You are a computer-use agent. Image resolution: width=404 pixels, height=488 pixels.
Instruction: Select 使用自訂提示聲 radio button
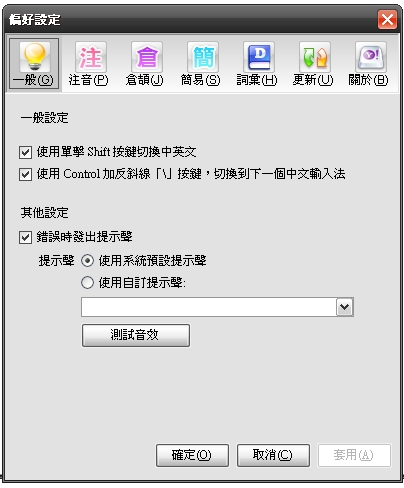pyautogui.click(x=87, y=283)
